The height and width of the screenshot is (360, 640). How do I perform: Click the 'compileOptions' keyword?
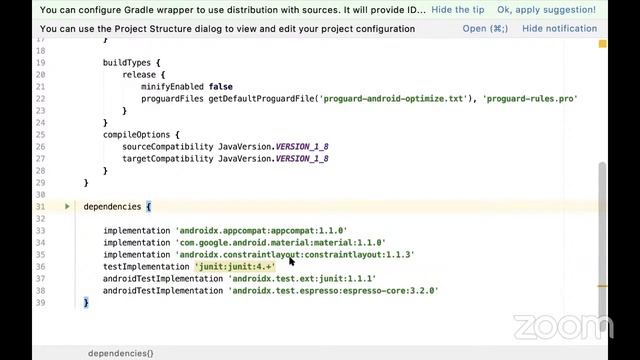pos(136,135)
